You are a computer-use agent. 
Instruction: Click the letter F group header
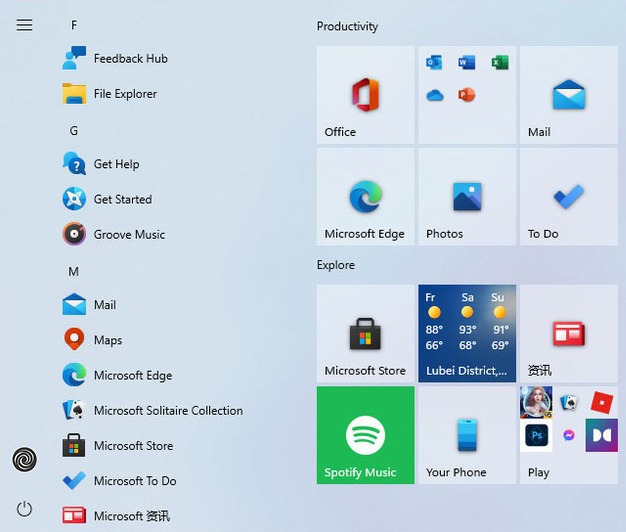click(x=74, y=25)
